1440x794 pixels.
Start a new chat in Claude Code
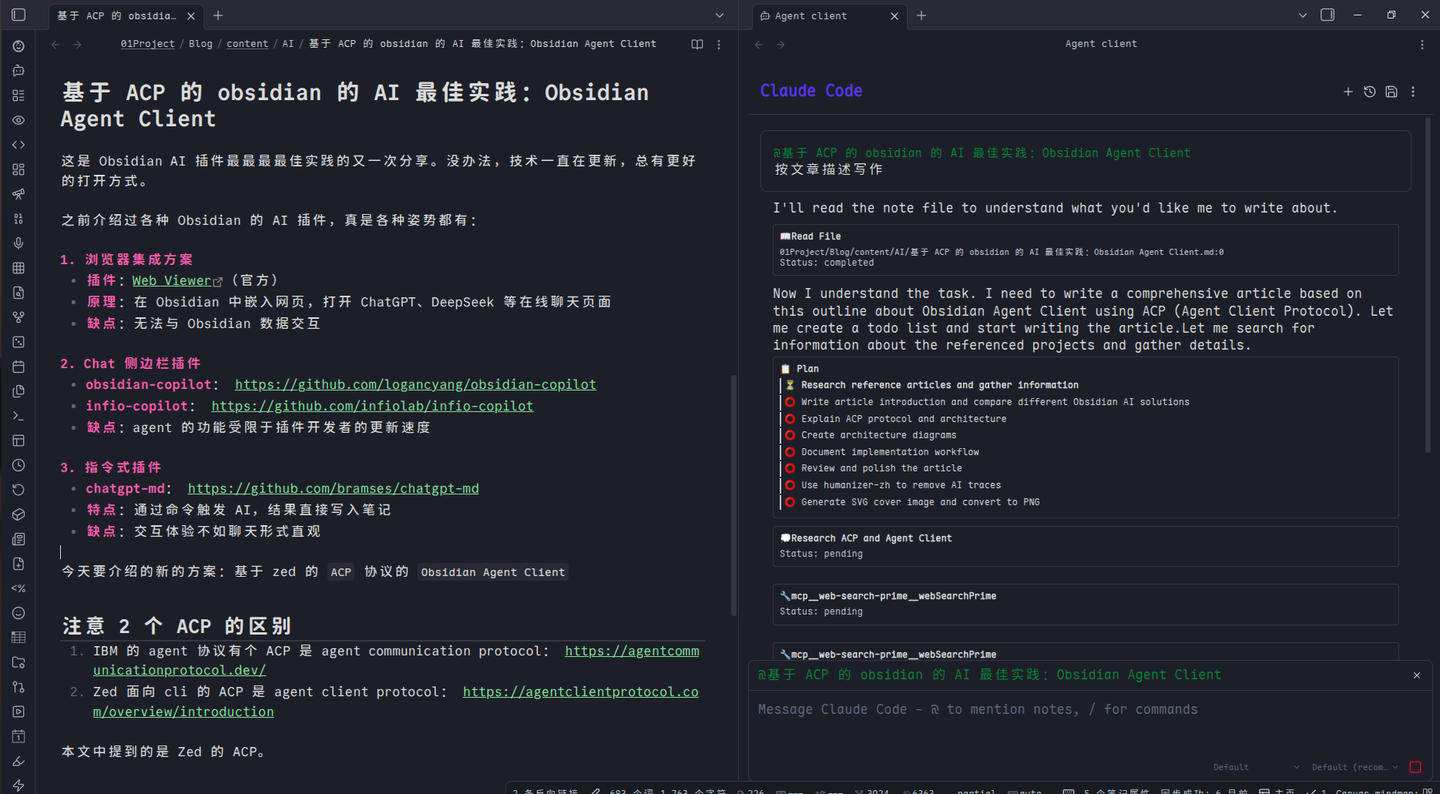point(1348,92)
